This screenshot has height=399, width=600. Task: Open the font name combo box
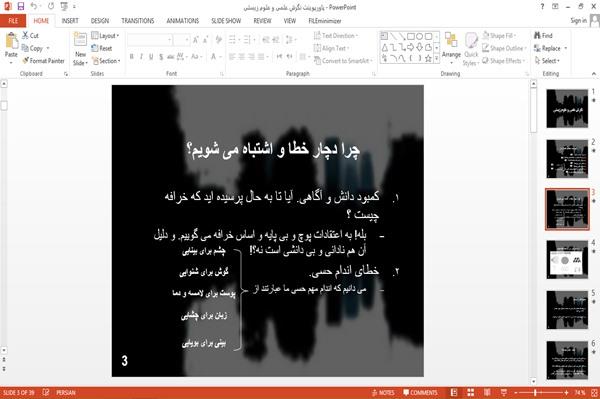(150, 40)
